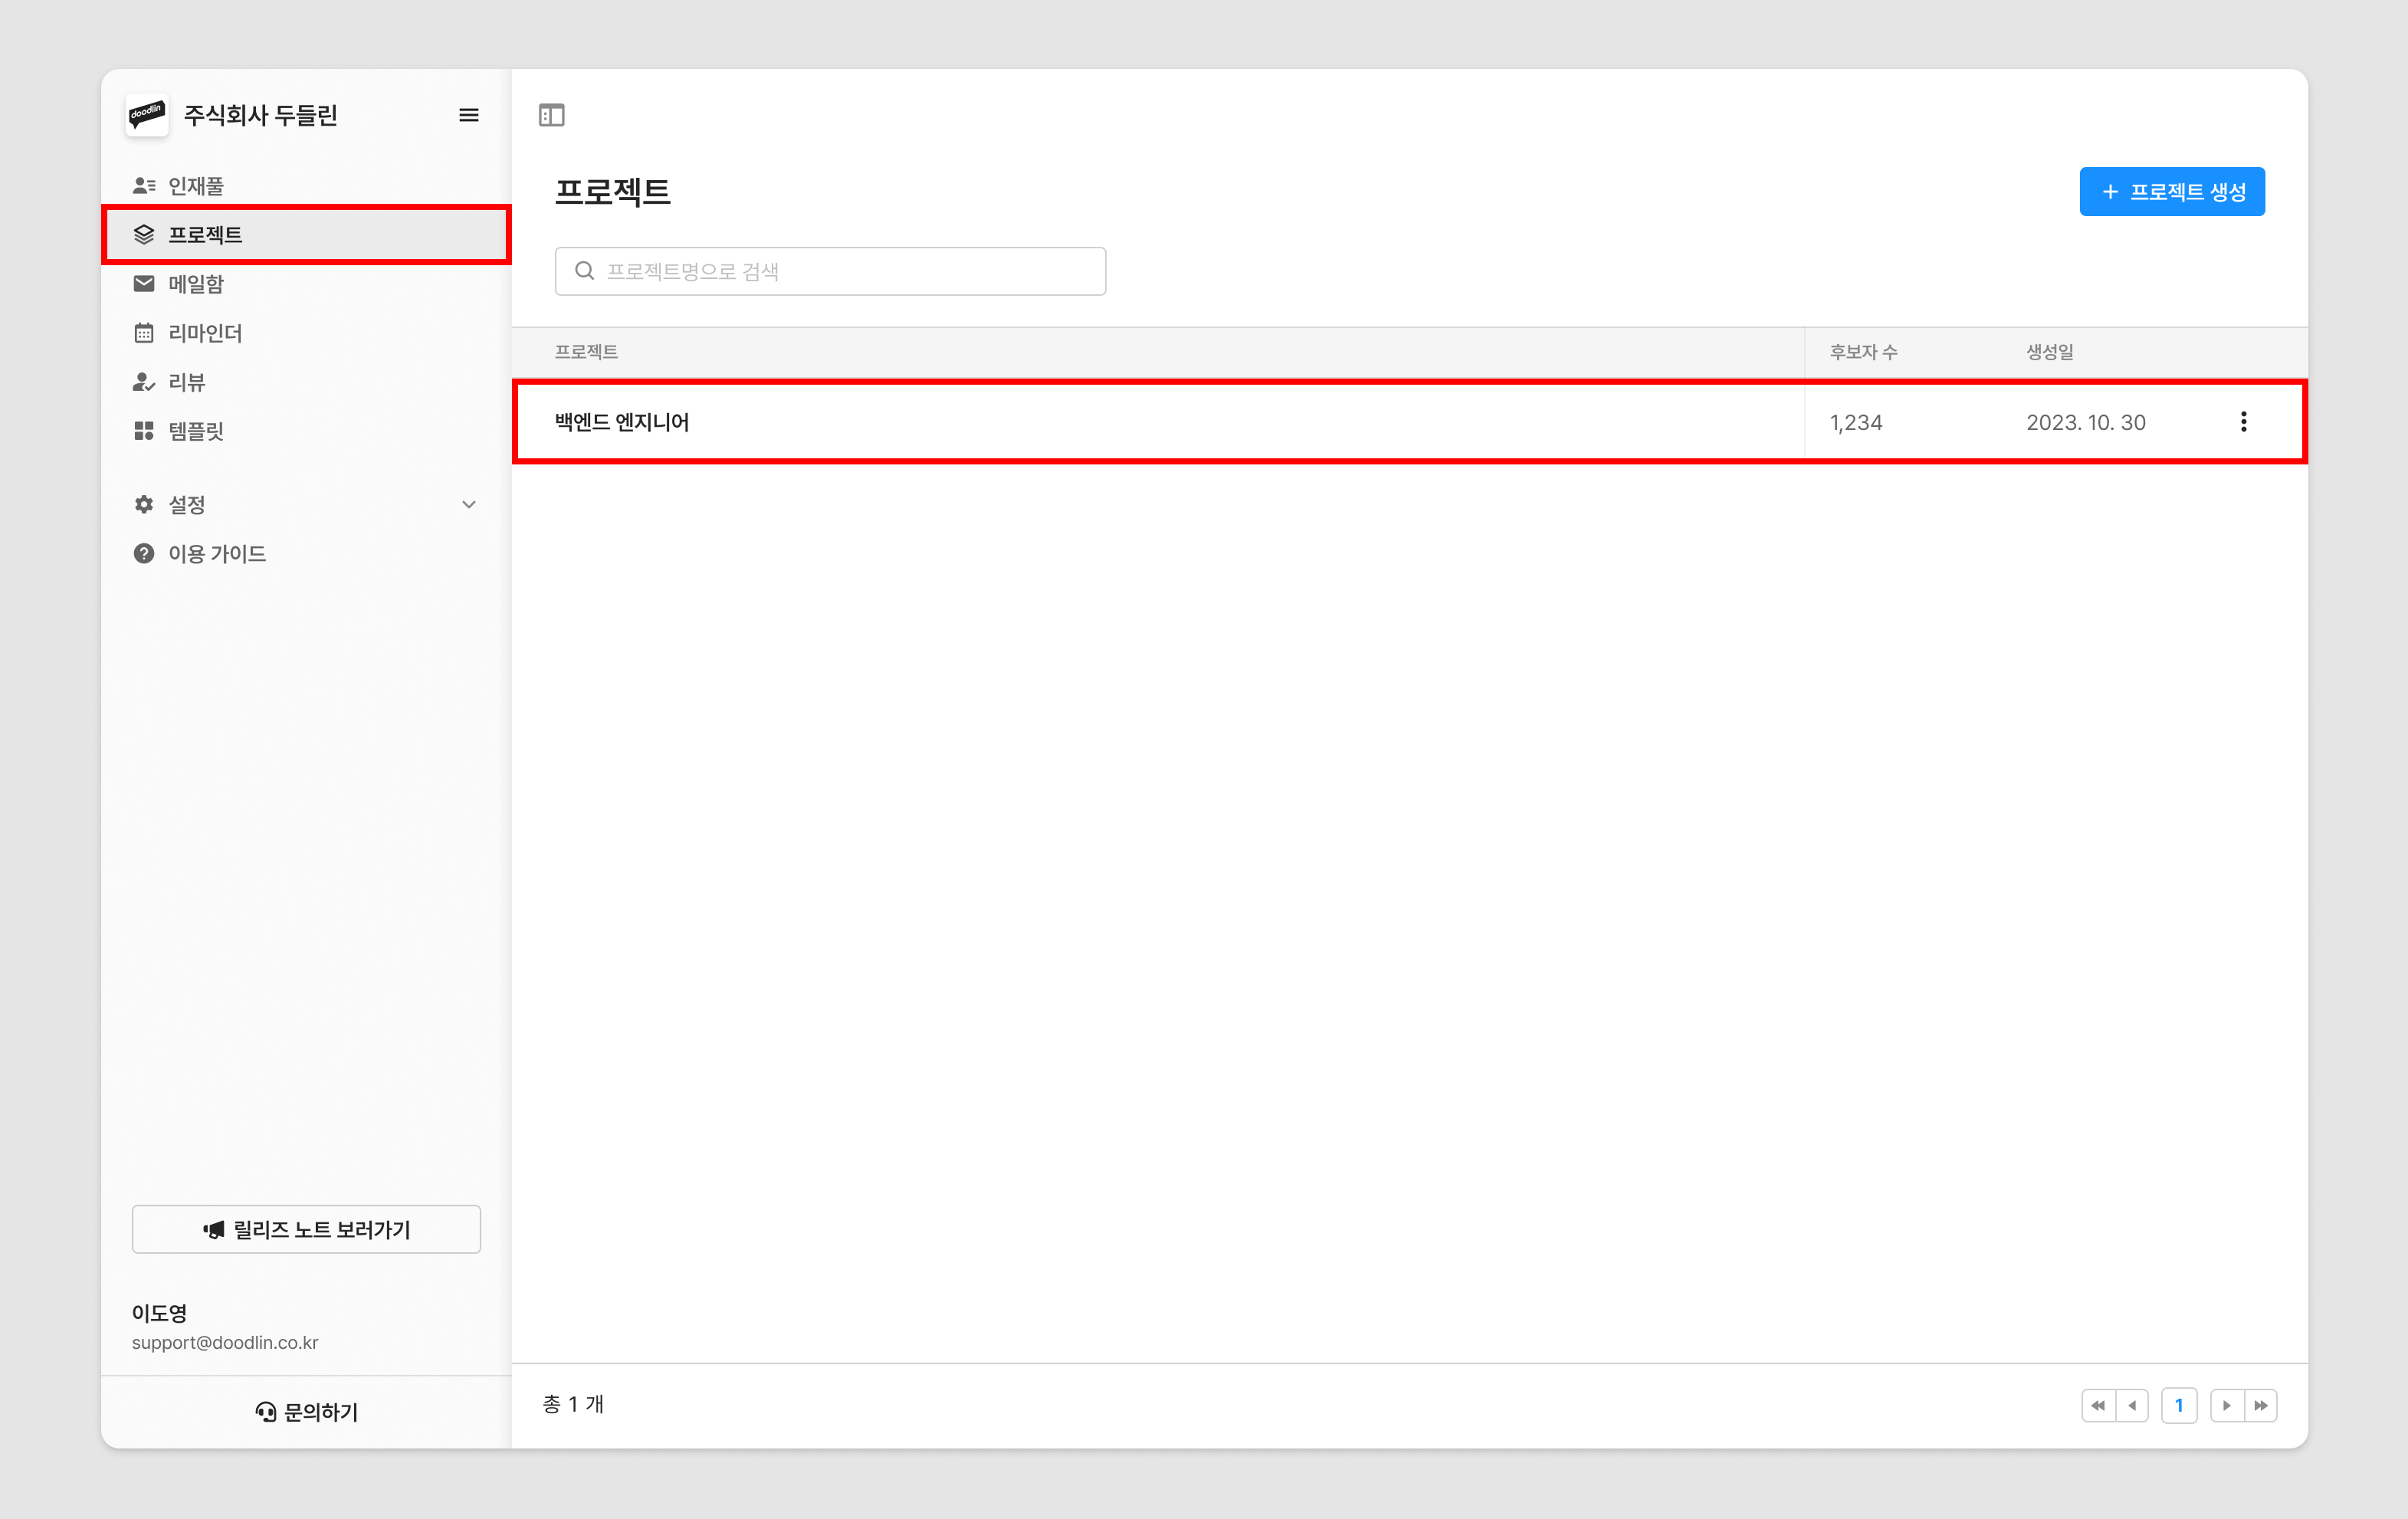Jump to the last page arrow
This screenshot has width=2408, height=1519.
tap(2261, 1405)
